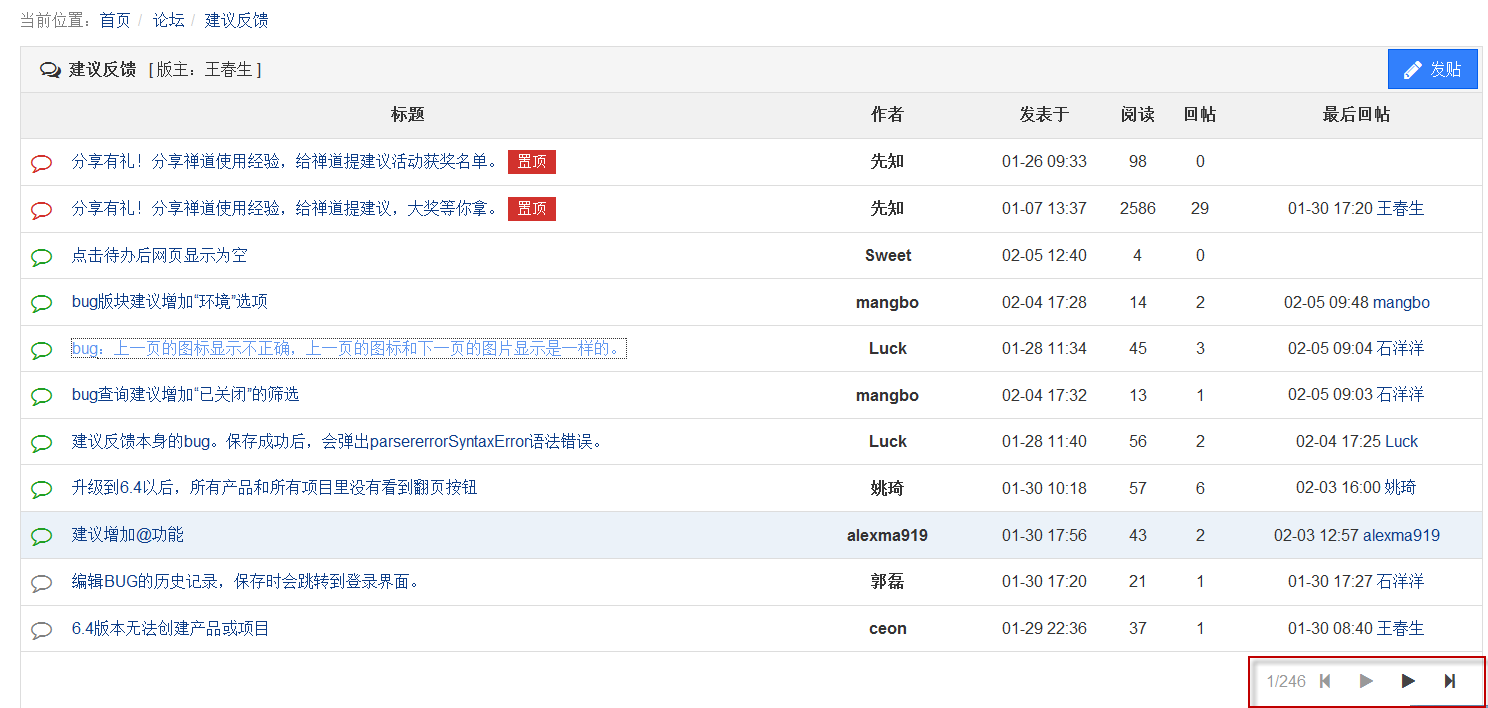Click 置顶 badge on the 01-07 post

[531, 209]
